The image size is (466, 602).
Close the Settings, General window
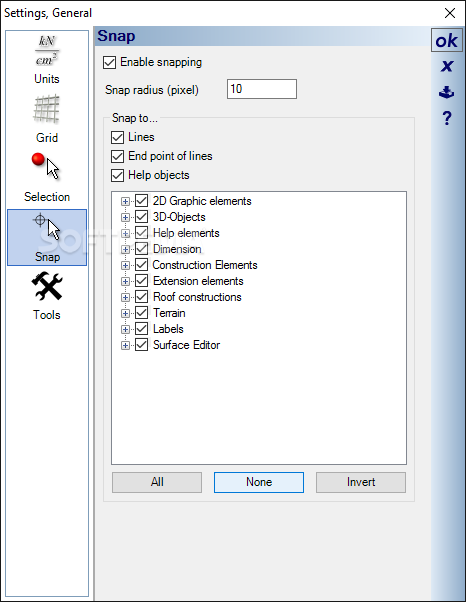click(449, 13)
